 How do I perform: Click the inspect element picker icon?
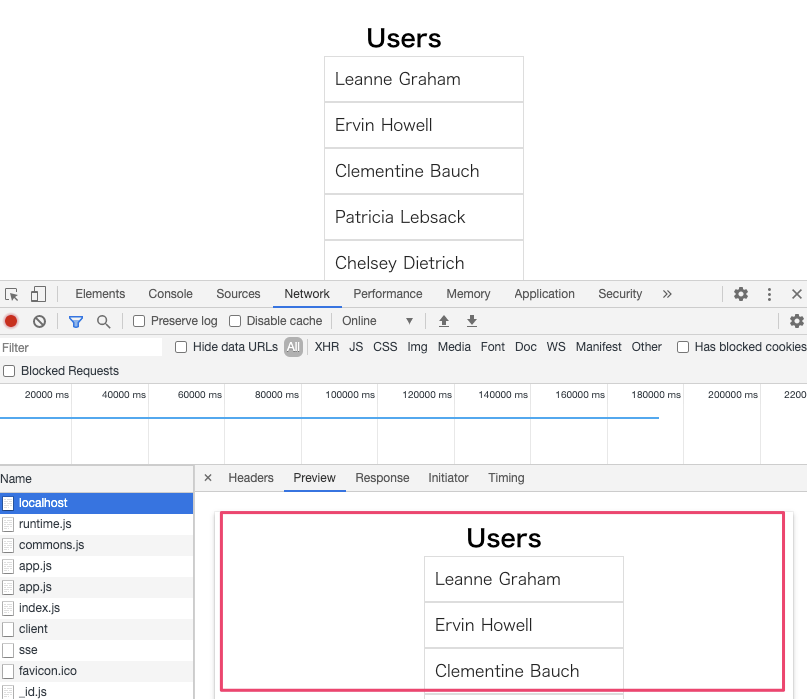pos(12,294)
